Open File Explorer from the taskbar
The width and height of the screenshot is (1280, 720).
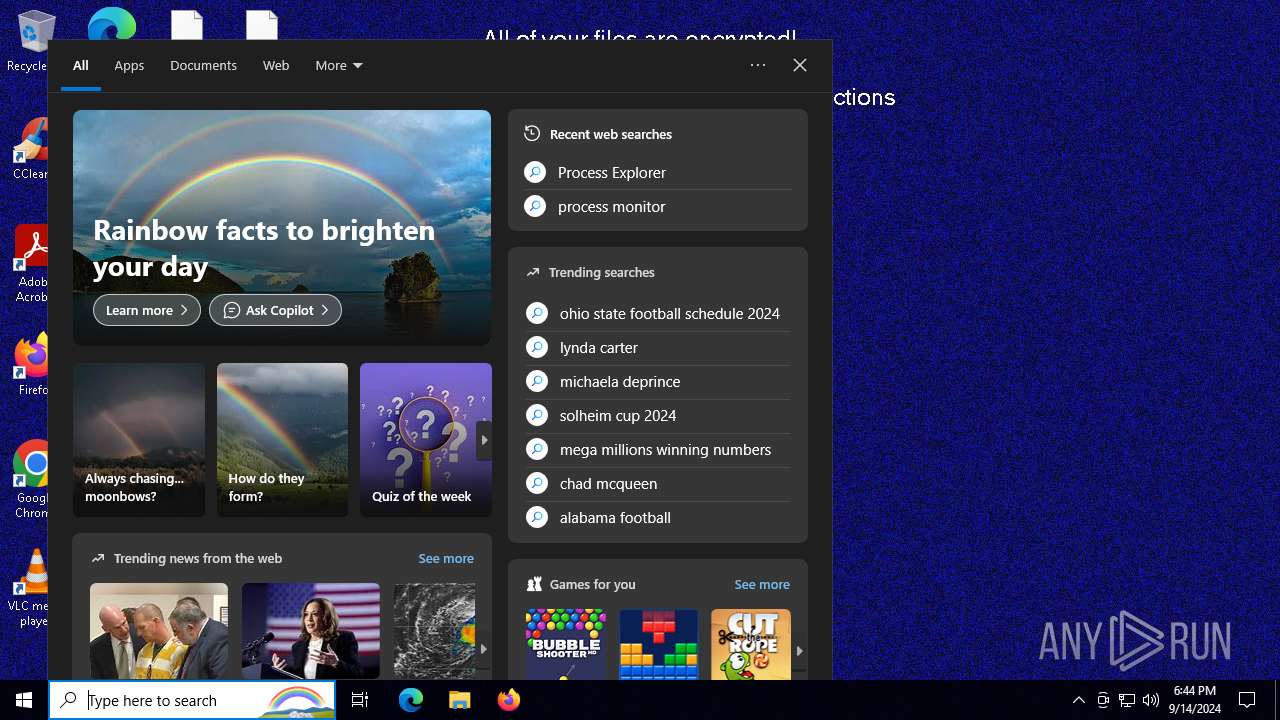tap(460, 700)
